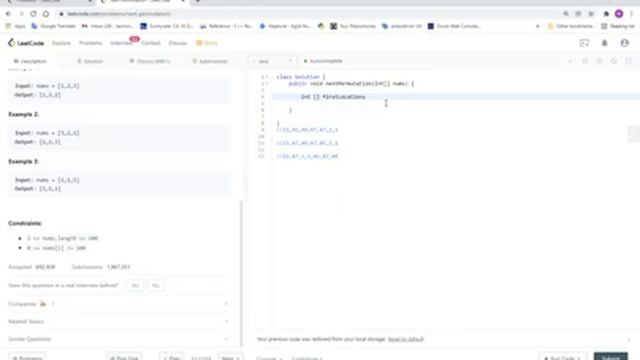
Task: Open the Store link with coin icon
Action: 207,43
